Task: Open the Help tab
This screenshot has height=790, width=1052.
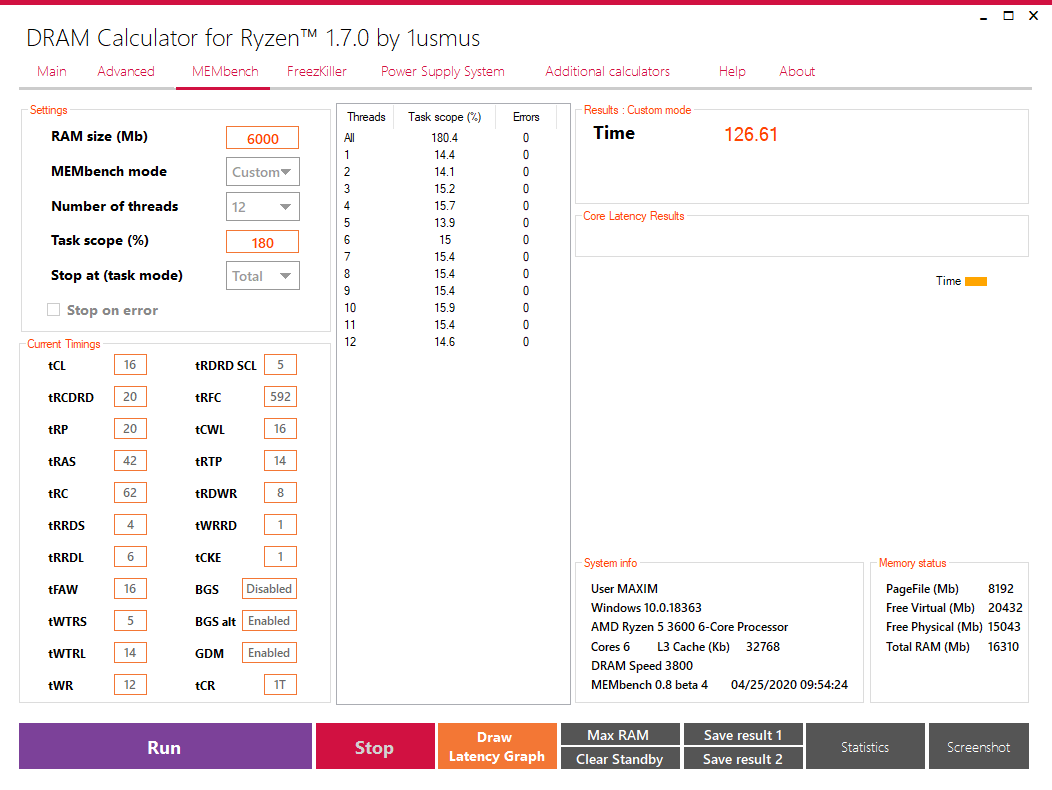Action: point(732,71)
